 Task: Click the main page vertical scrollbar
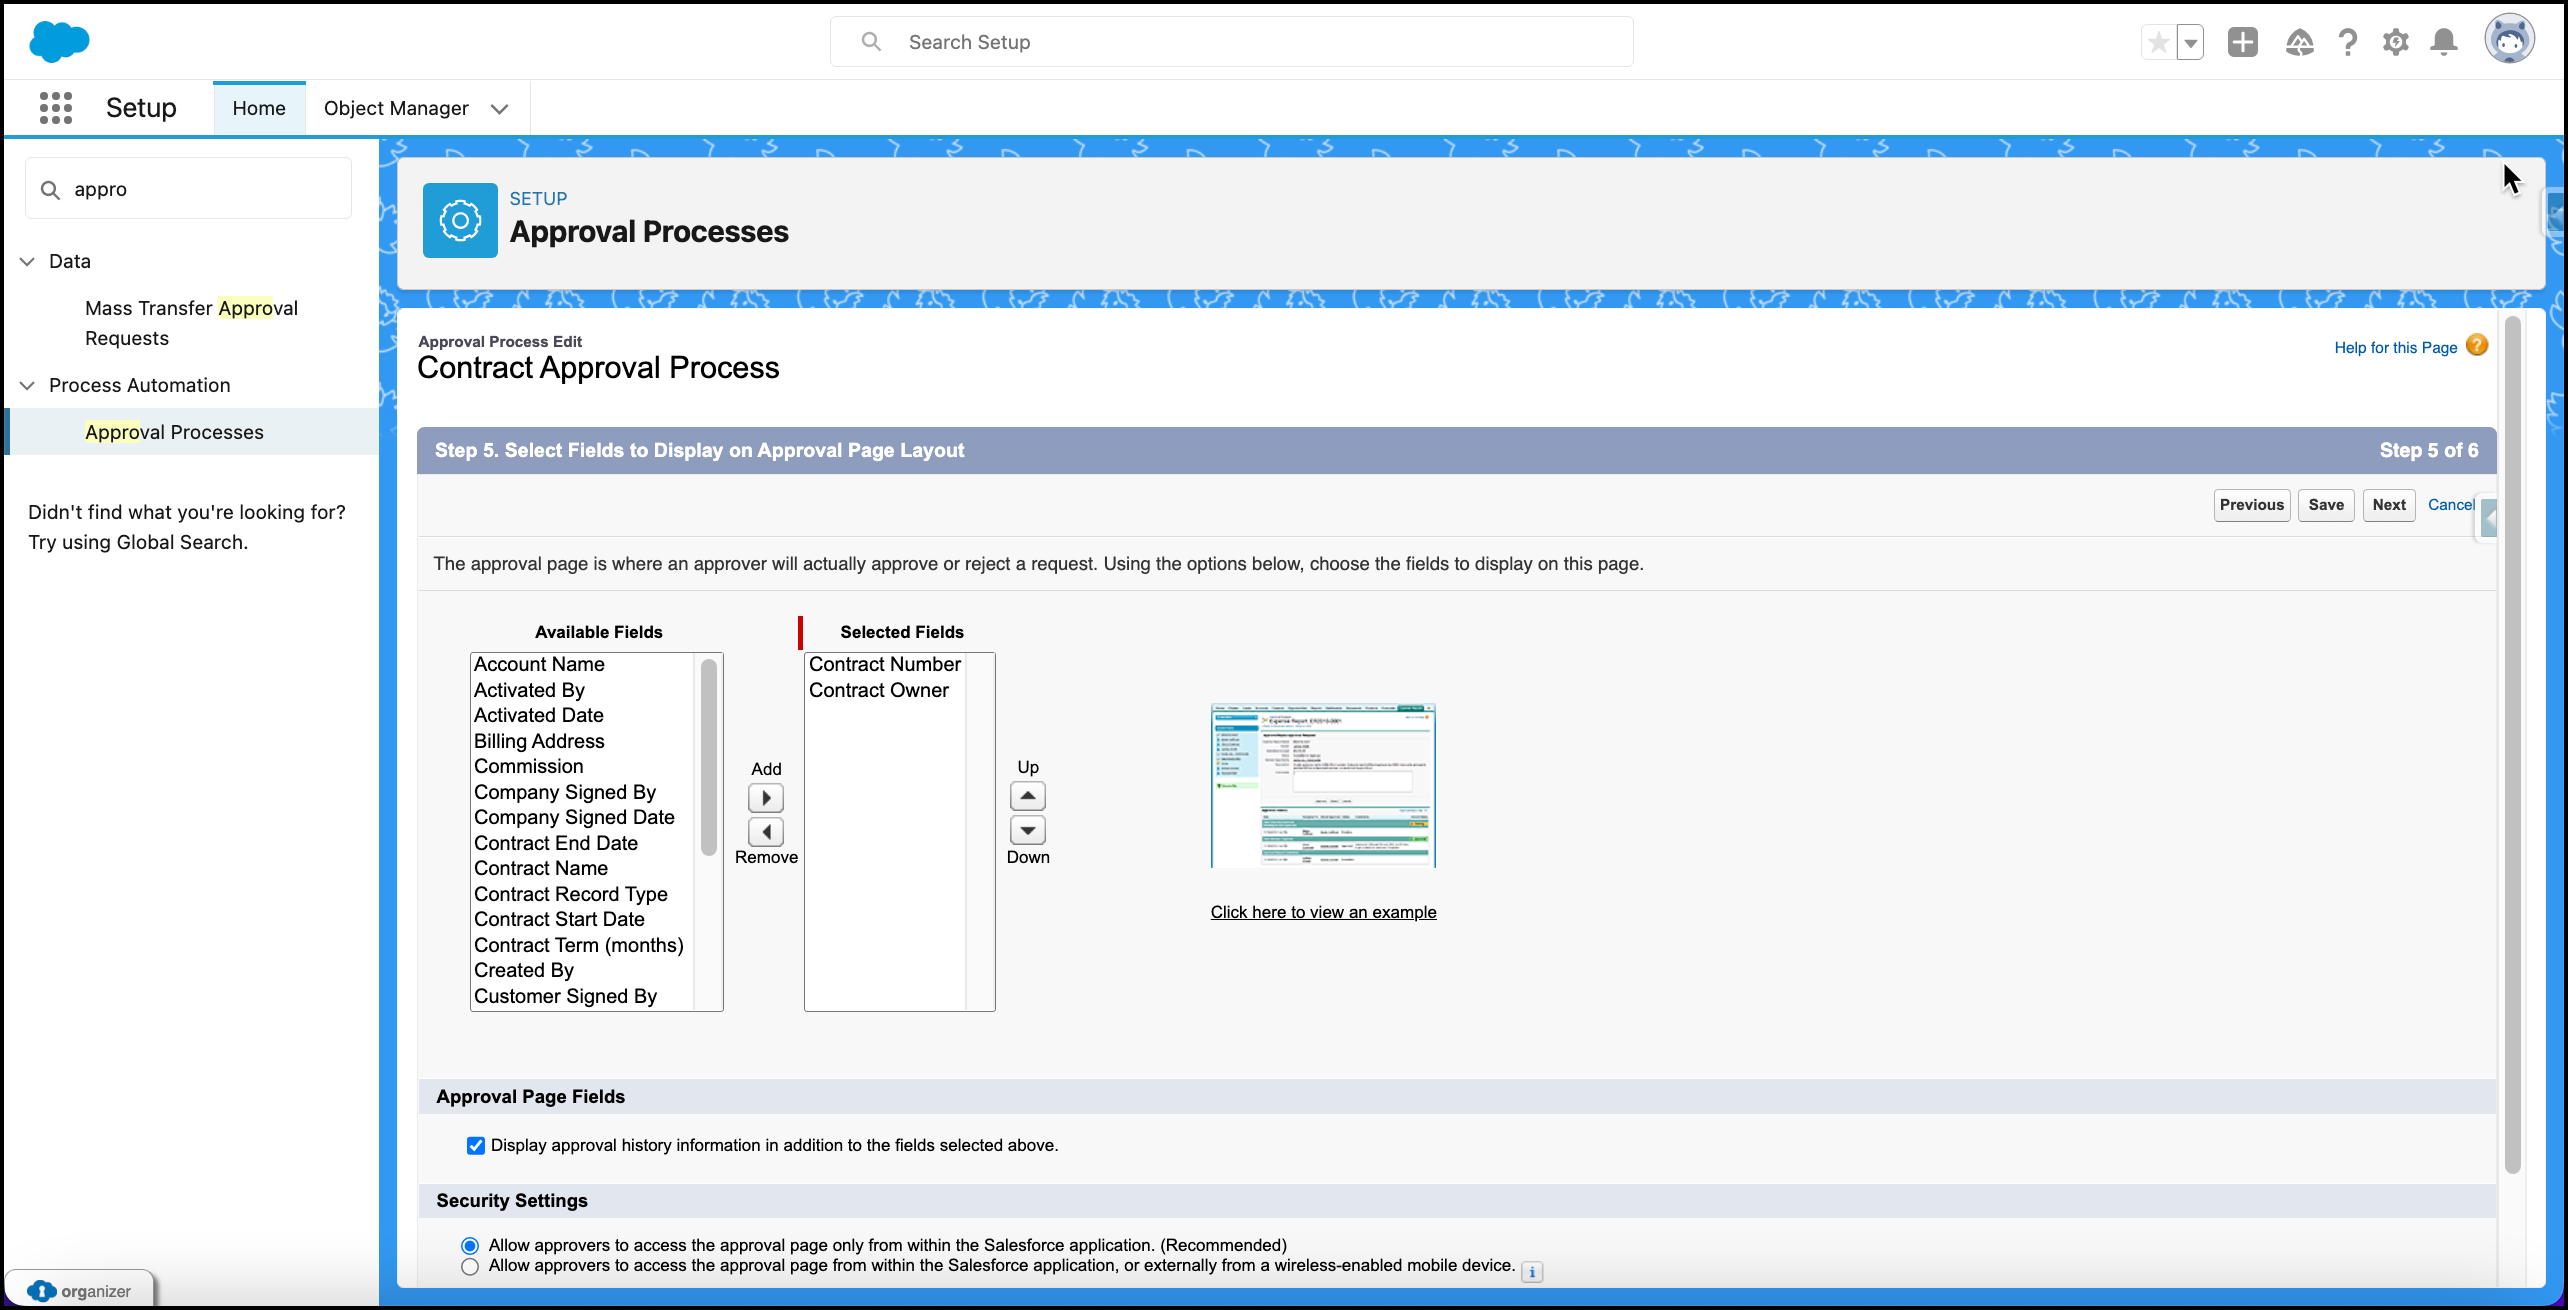pos(2512,745)
